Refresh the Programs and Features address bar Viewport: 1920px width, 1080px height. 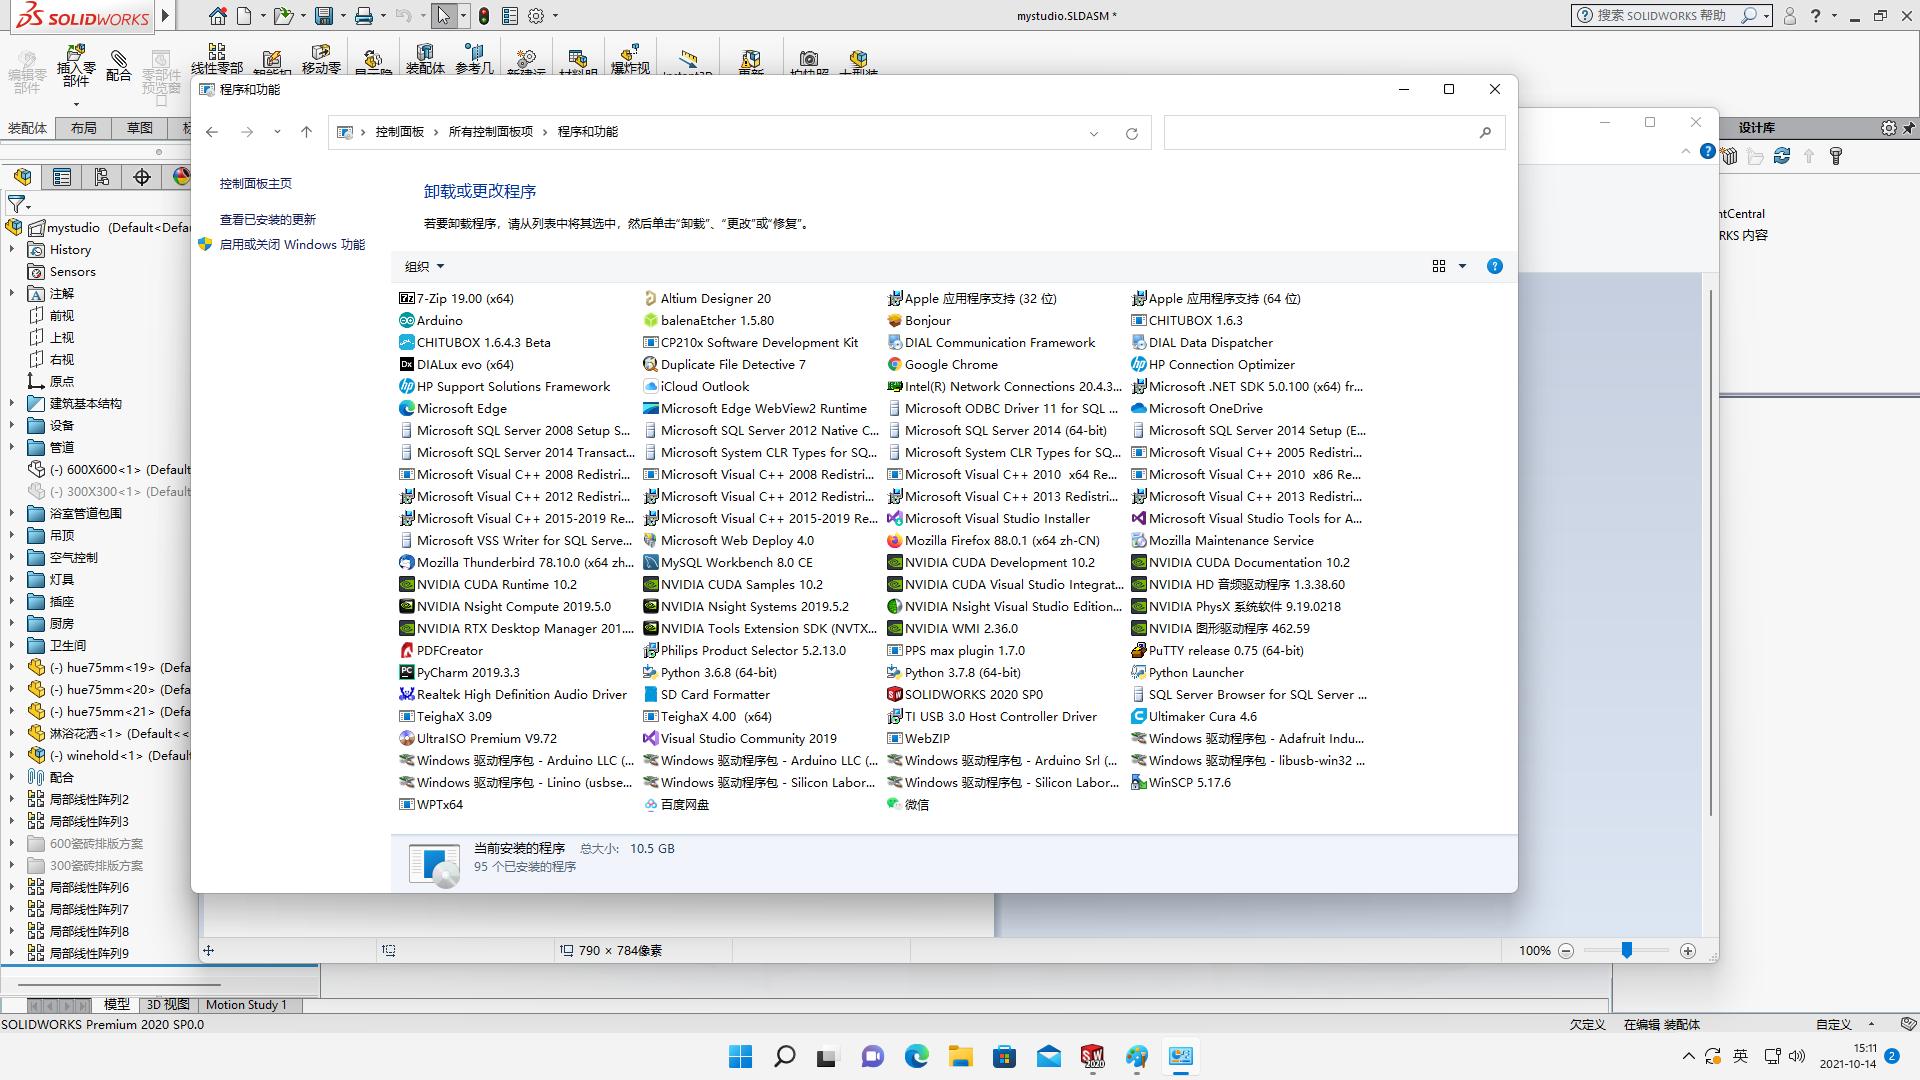tap(1132, 133)
